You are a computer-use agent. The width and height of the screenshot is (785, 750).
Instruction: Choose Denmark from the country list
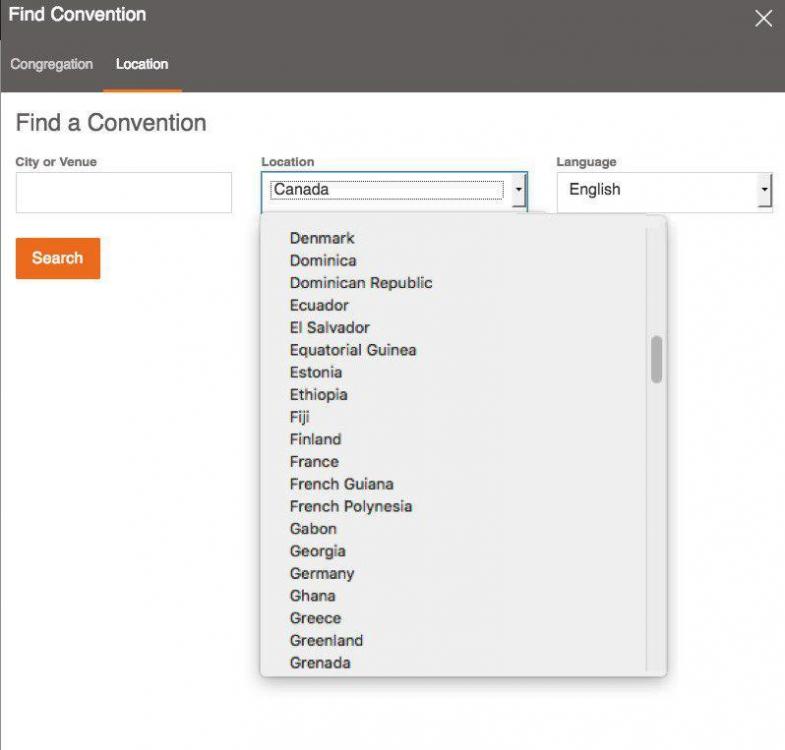[x=322, y=238]
